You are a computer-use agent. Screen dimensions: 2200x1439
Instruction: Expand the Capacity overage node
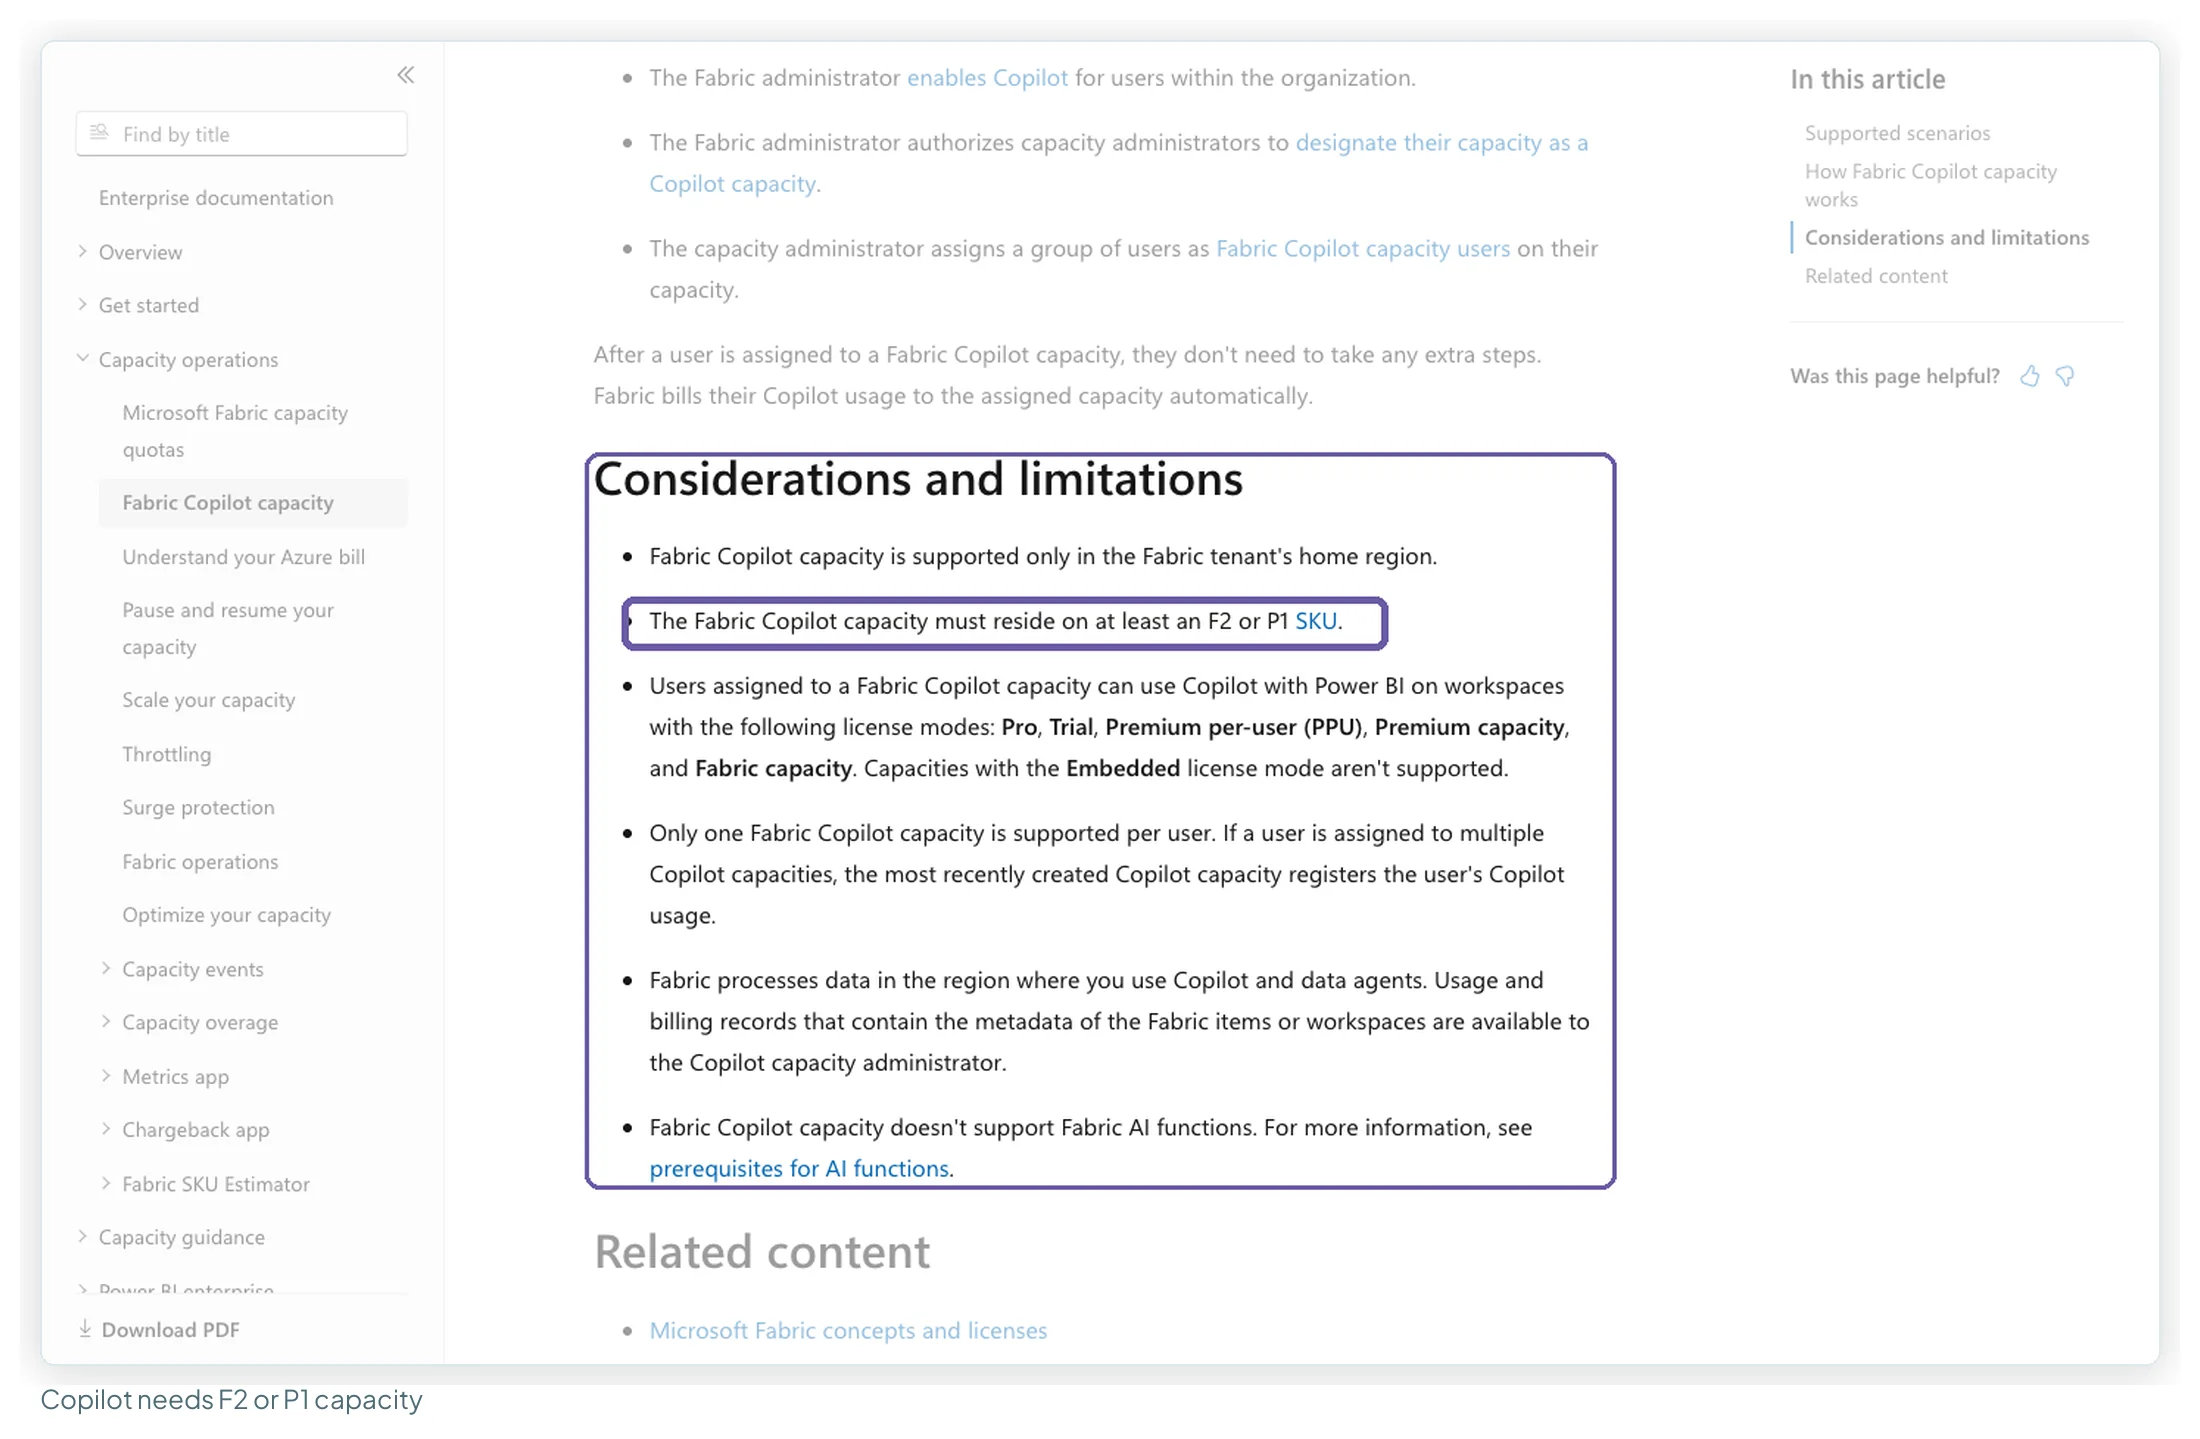point(106,1021)
